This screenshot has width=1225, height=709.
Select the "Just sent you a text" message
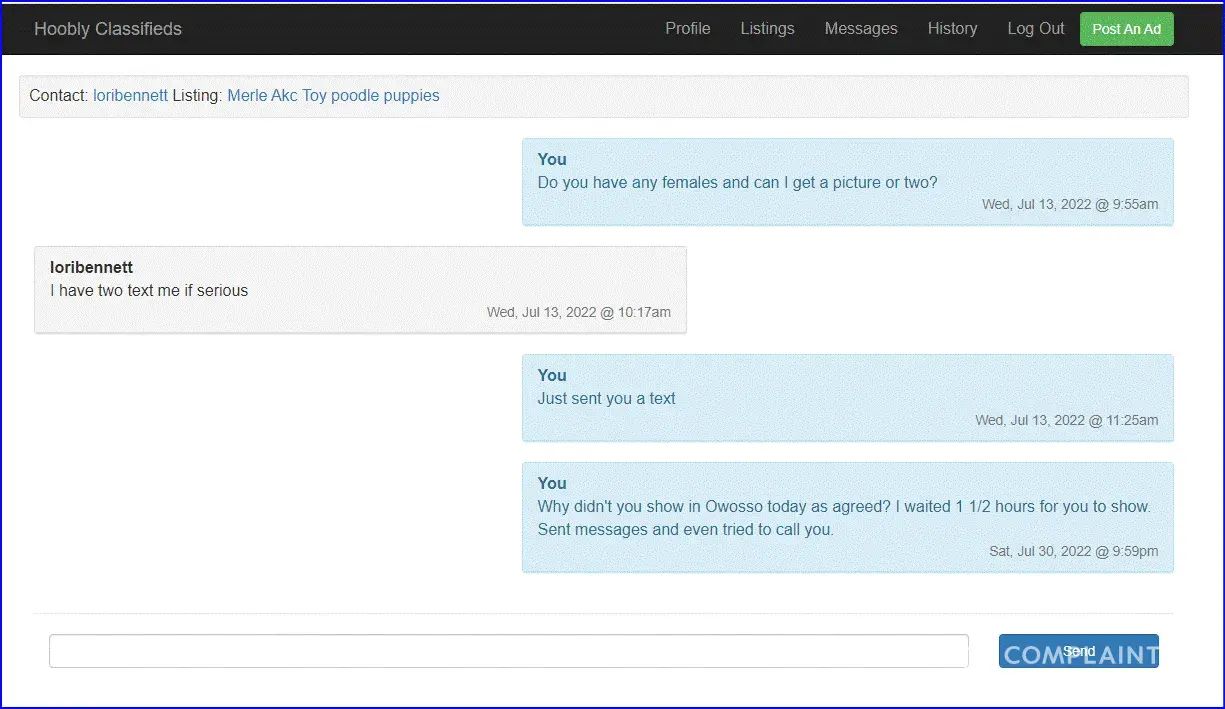click(x=606, y=399)
